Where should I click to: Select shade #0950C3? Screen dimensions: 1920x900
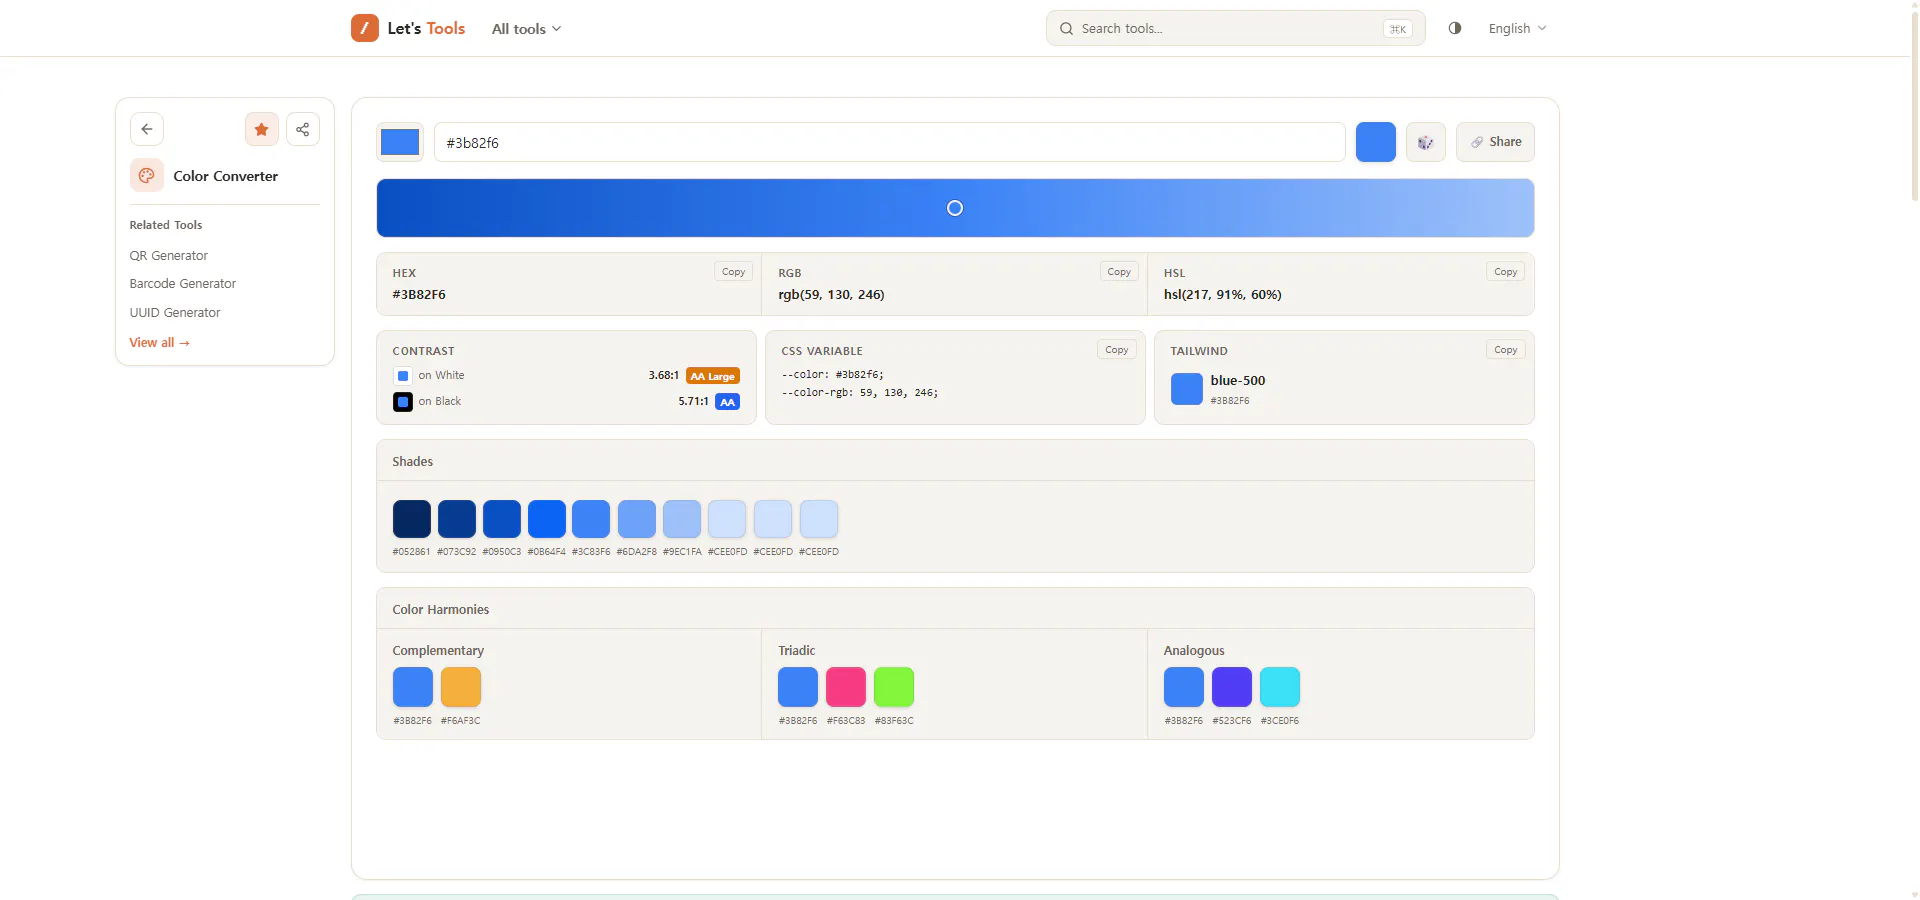(502, 519)
